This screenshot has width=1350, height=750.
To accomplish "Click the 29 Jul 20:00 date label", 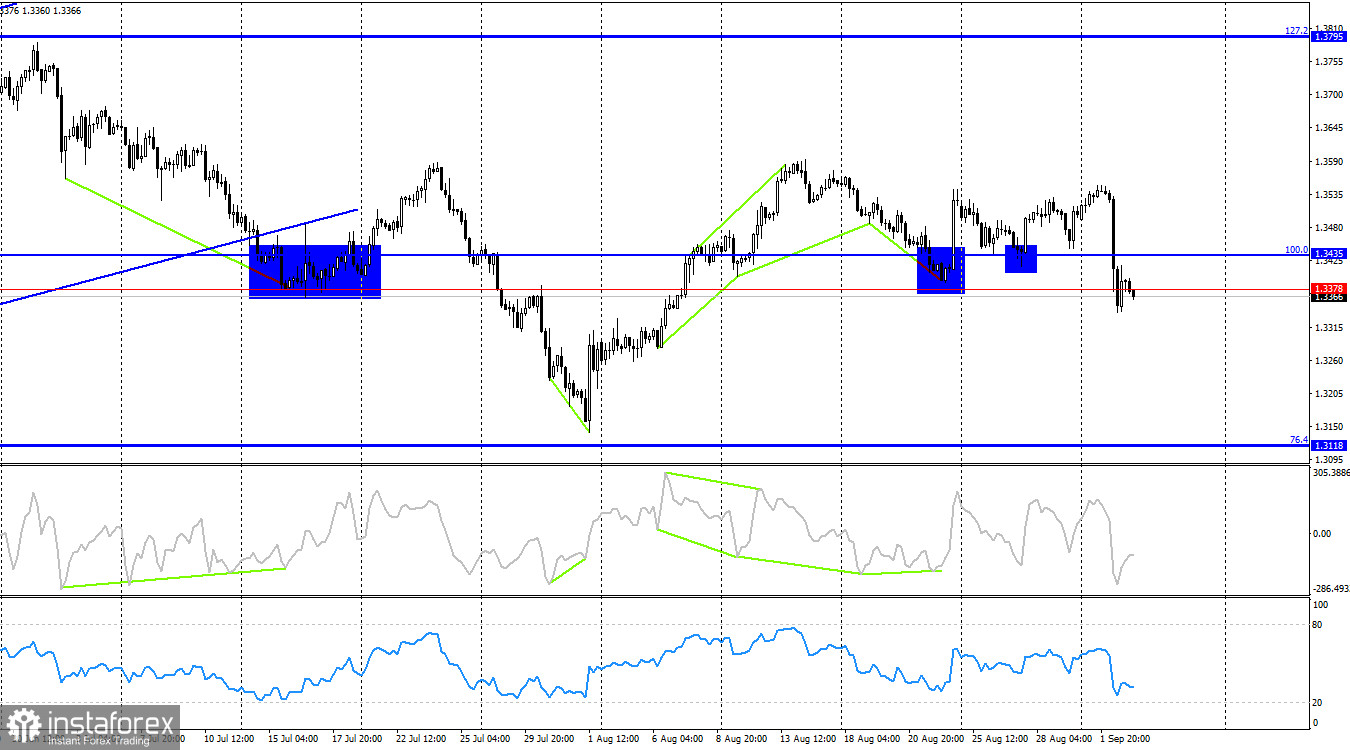I will (x=547, y=739).
